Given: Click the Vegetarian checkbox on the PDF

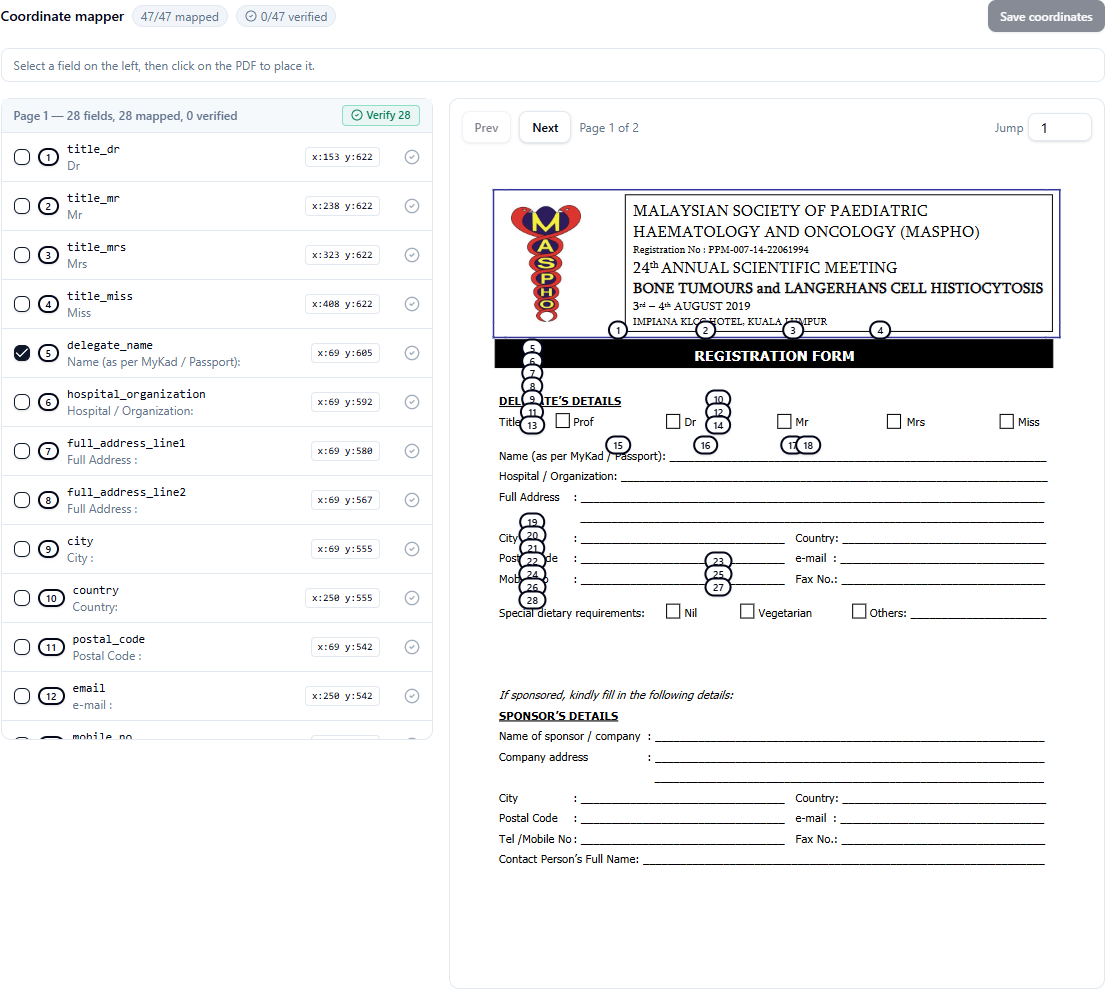Looking at the screenshot, I should [747, 611].
